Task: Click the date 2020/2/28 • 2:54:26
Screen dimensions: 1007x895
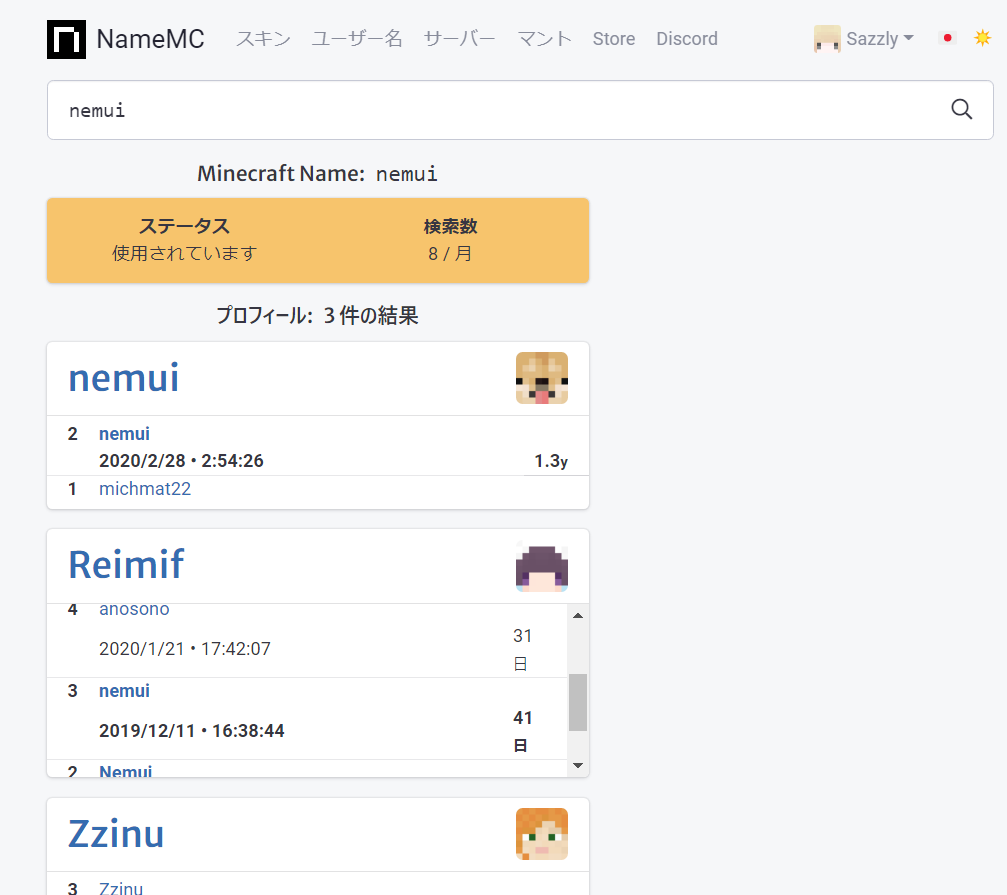Action: point(181,461)
